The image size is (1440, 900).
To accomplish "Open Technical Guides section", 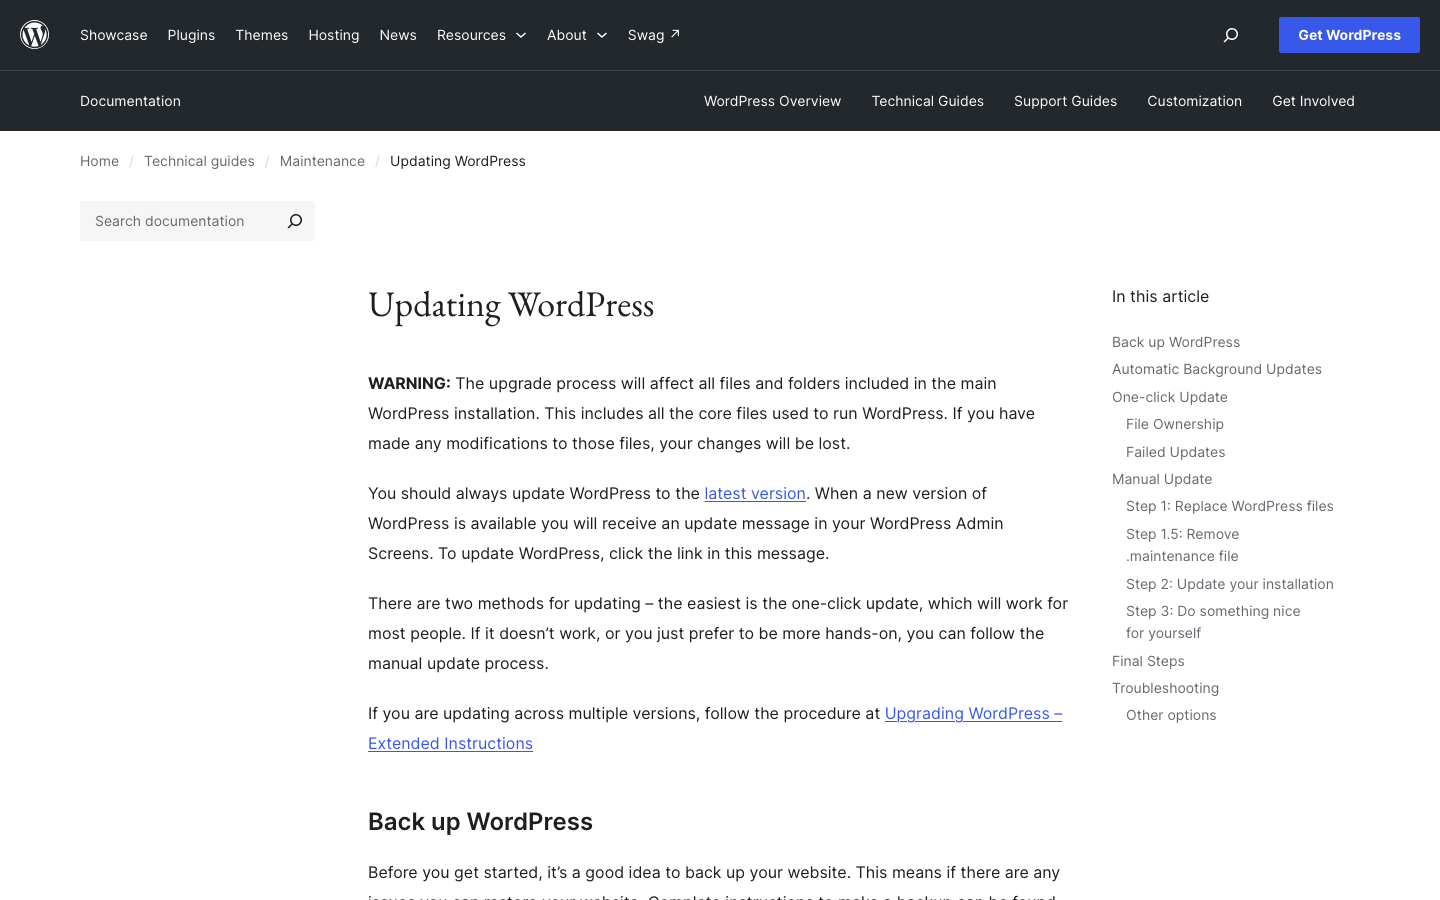I will [928, 101].
